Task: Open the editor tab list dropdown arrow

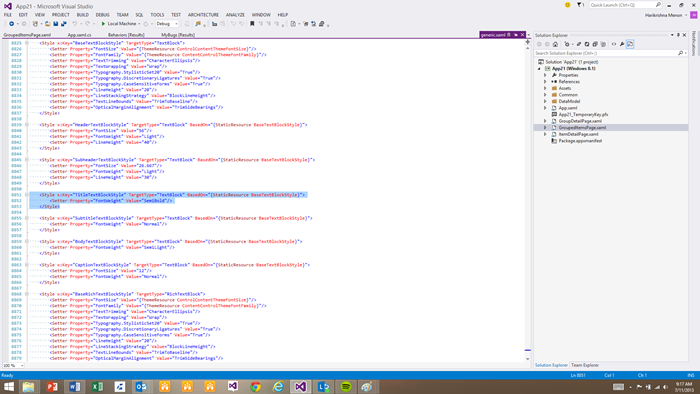Action: pos(529,35)
